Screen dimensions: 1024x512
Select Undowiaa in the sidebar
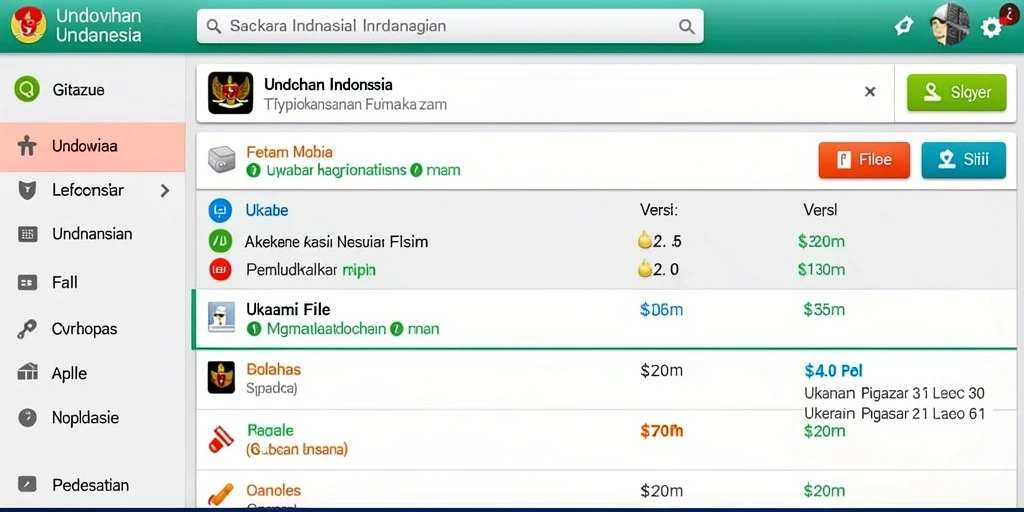[x=93, y=146]
